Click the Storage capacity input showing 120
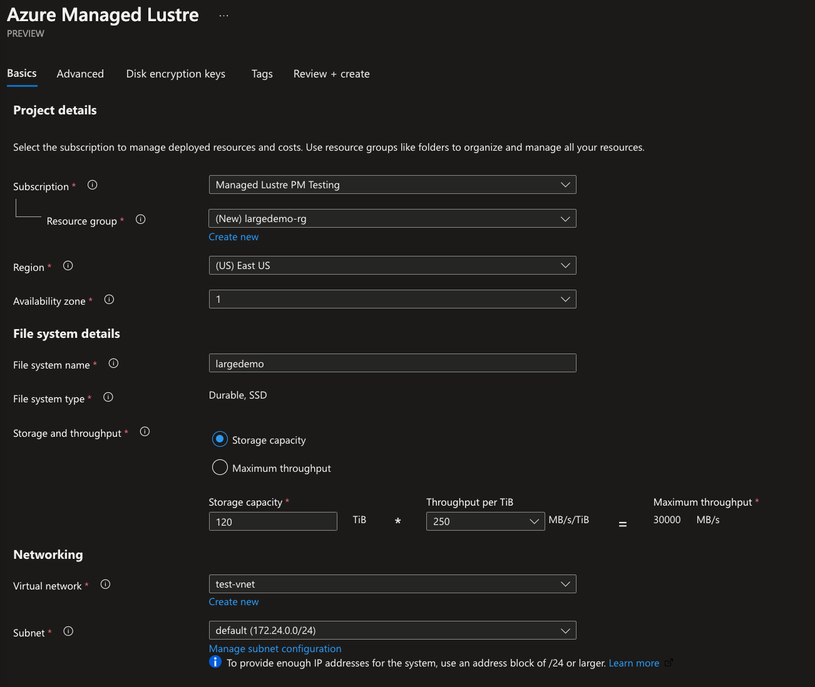This screenshot has width=815, height=687. 273,522
